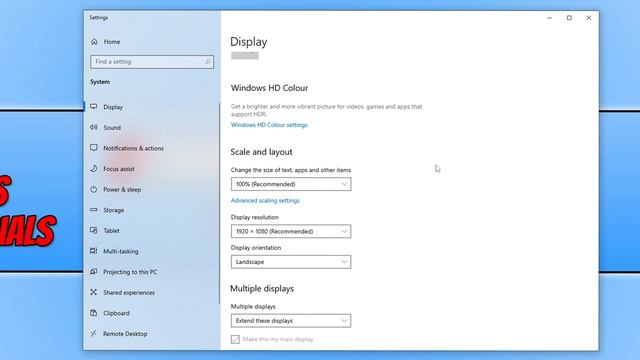Click the Home house icon
This screenshot has height=360, width=640.
[x=94, y=42]
